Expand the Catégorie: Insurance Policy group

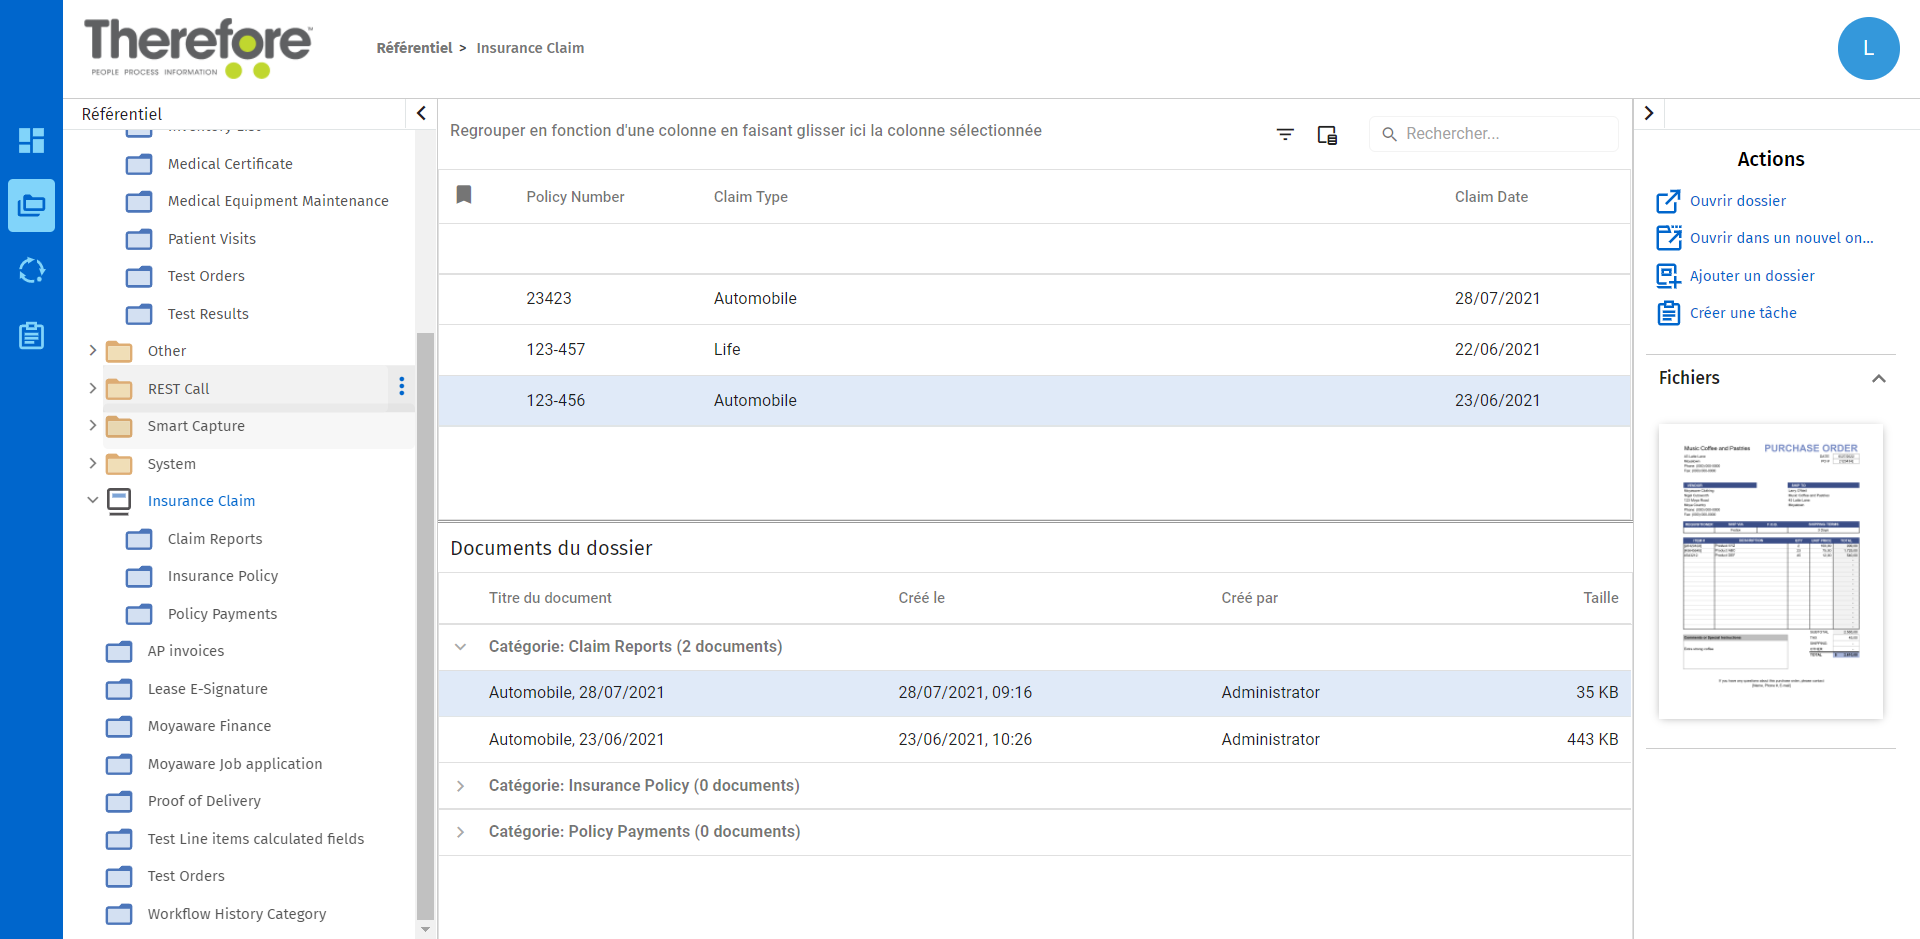(x=461, y=785)
